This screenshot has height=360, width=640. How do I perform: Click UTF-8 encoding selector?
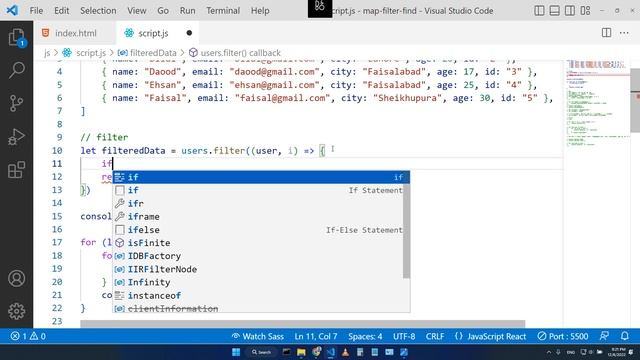[x=404, y=336]
